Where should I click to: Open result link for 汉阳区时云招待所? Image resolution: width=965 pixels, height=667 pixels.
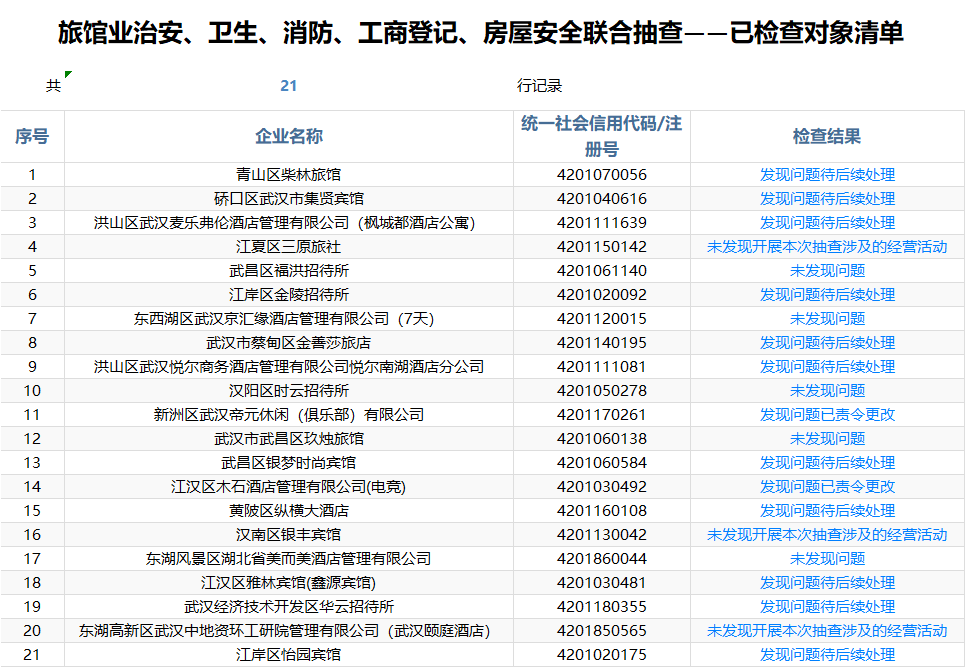(827, 391)
